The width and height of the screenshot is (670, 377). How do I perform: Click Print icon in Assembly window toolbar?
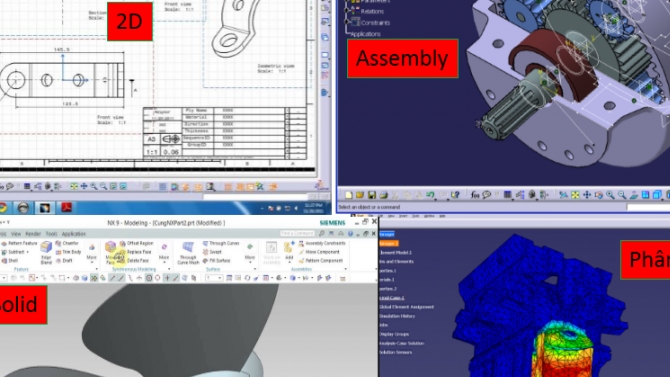tap(383, 195)
